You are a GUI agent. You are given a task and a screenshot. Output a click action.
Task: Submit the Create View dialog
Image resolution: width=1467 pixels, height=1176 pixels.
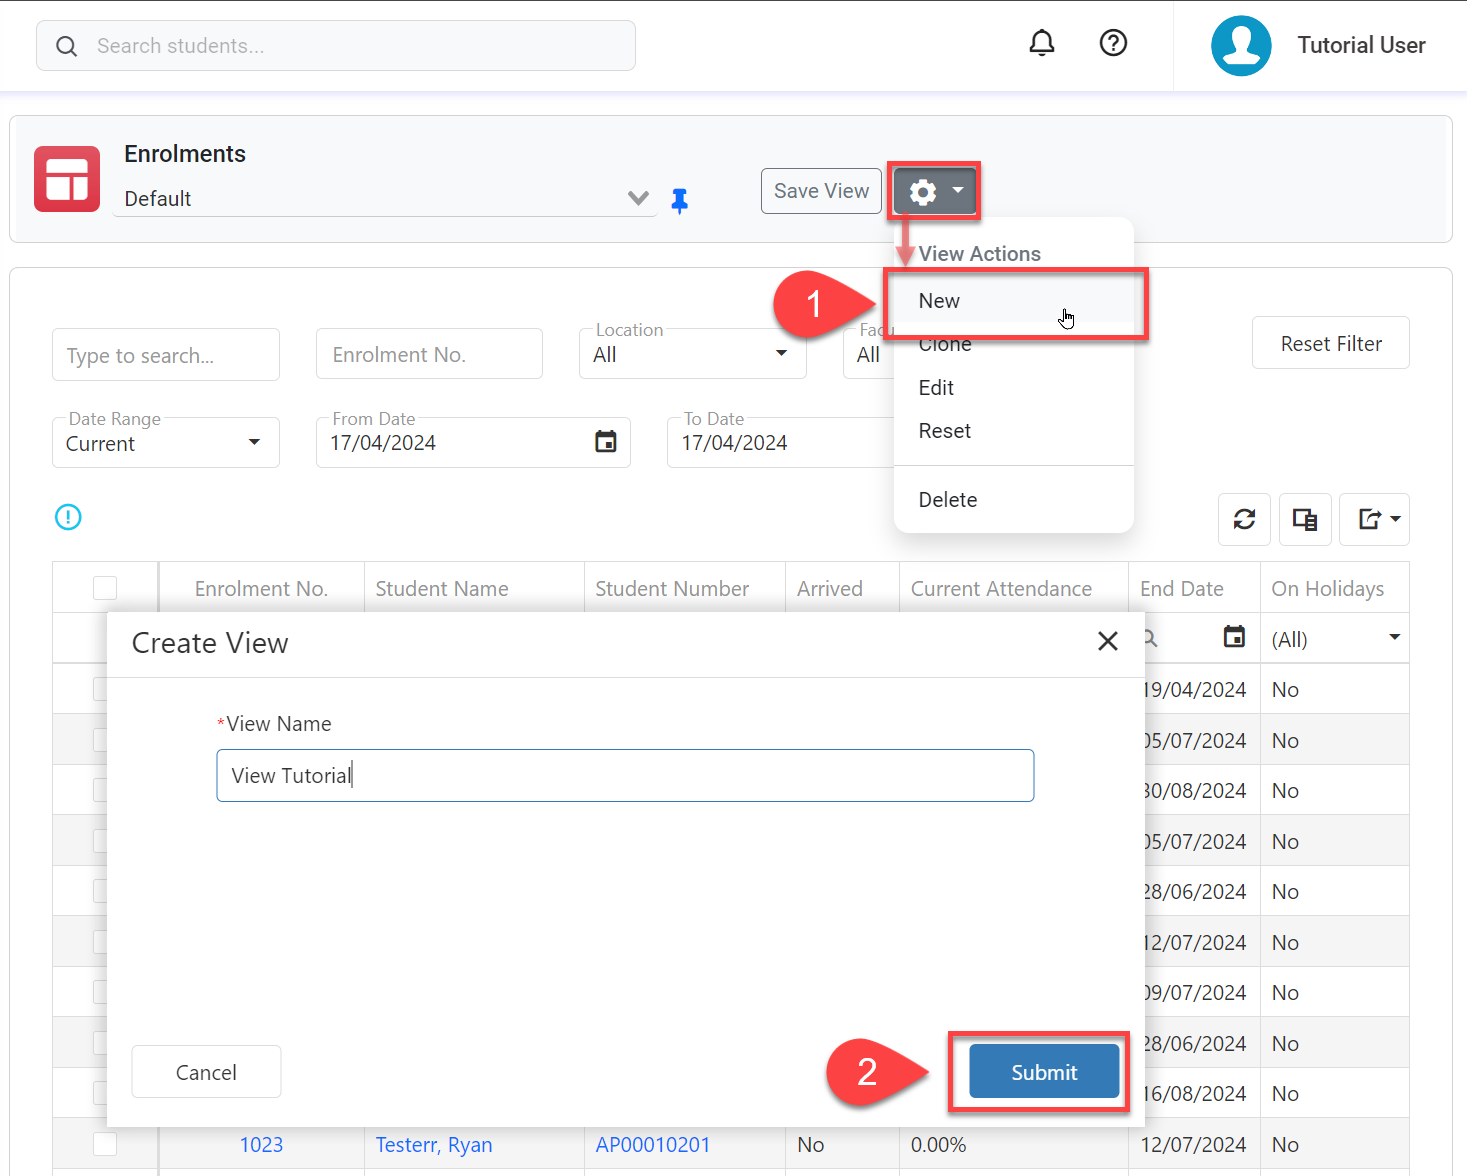(1044, 1072)
